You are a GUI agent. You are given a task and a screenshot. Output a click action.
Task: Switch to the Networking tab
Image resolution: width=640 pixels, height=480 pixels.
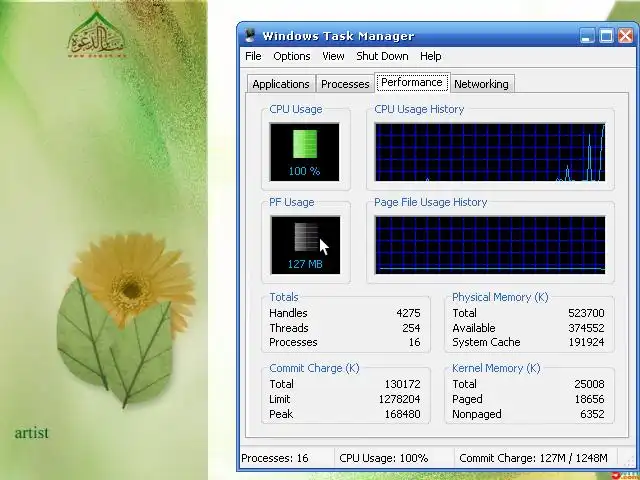[481, 84]
